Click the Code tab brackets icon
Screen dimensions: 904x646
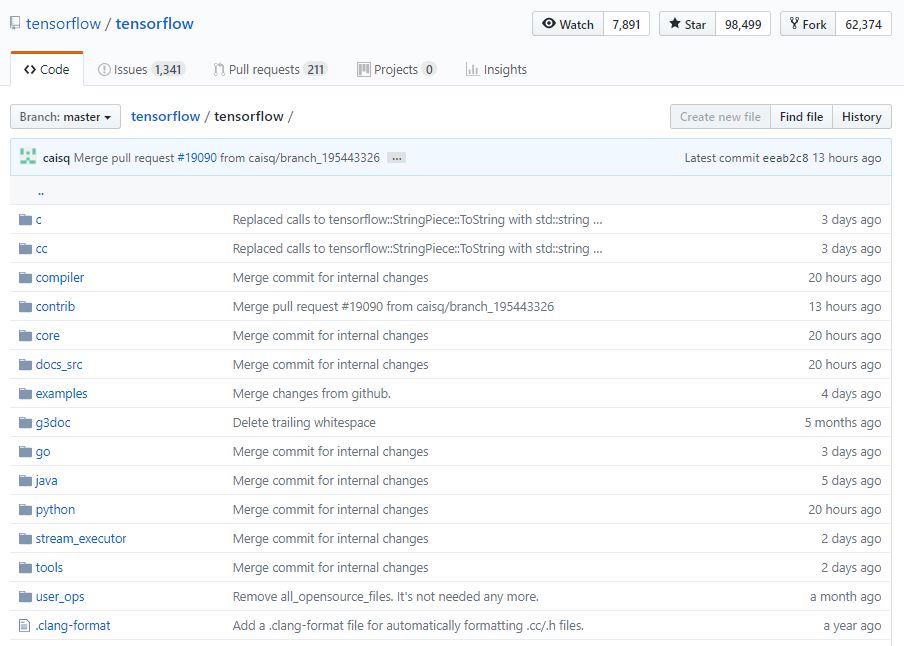click(30, 70)
